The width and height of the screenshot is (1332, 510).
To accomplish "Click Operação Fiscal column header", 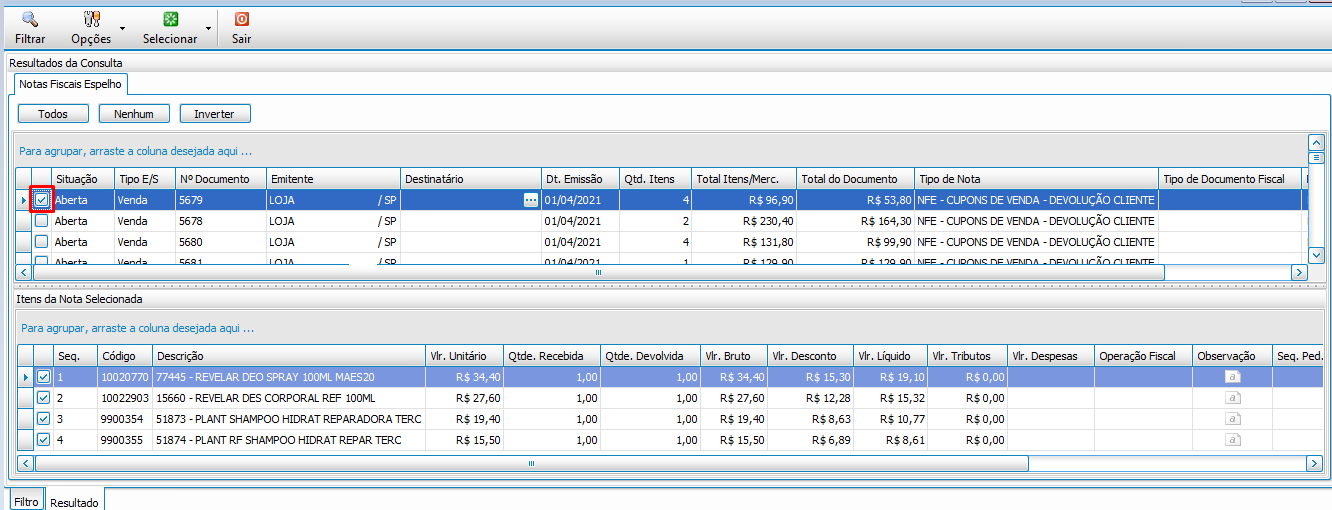I will (x=1143, y=356).
